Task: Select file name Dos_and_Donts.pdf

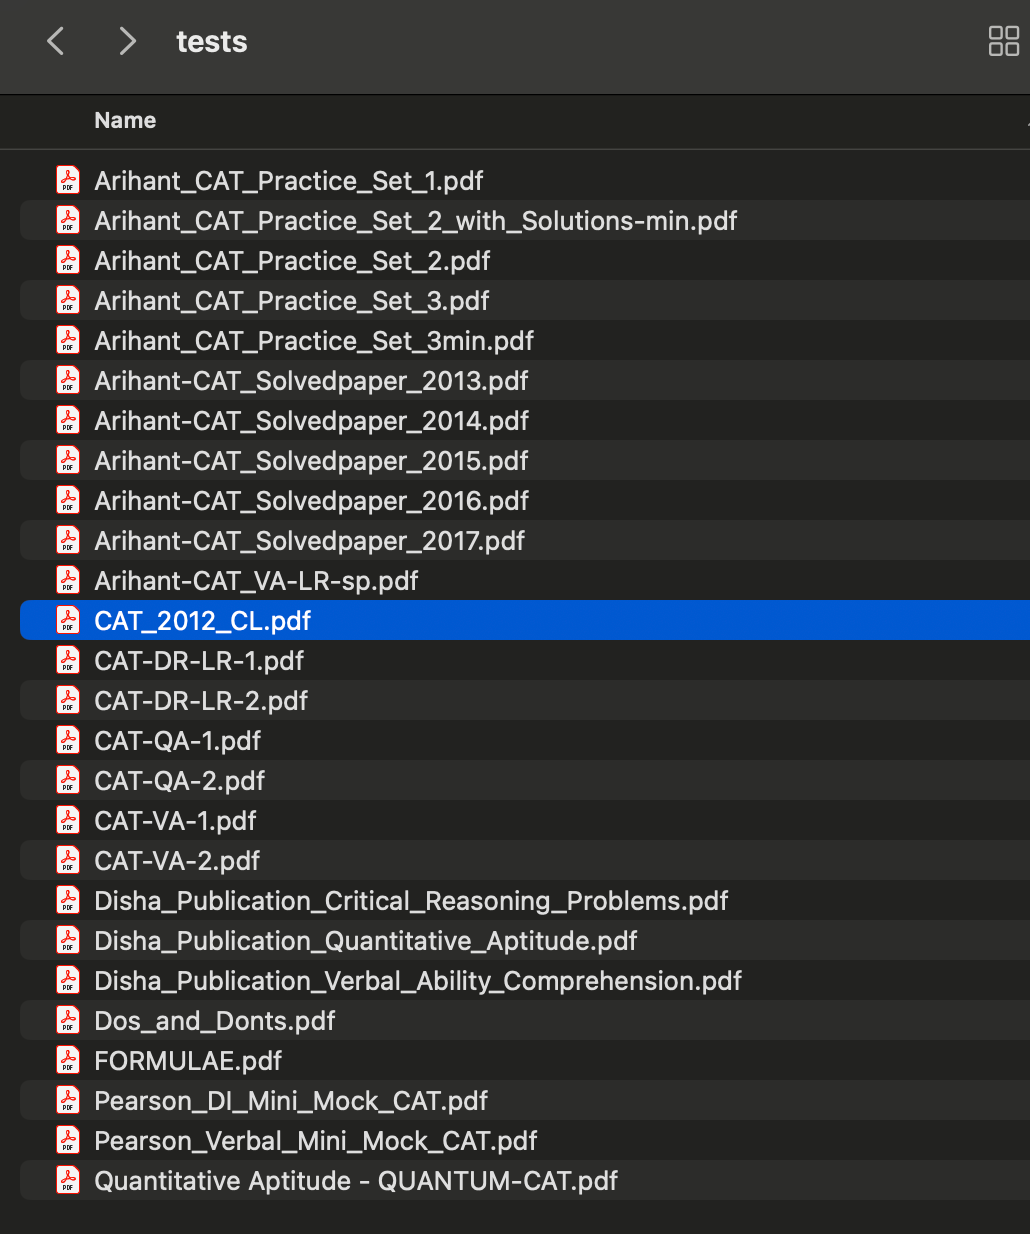Action: tap(215, 1021)
